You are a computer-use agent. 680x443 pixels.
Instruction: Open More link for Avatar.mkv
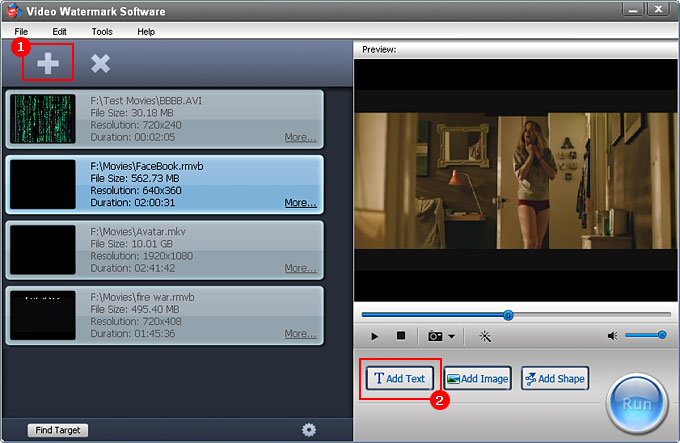click(x=300, y=268)
